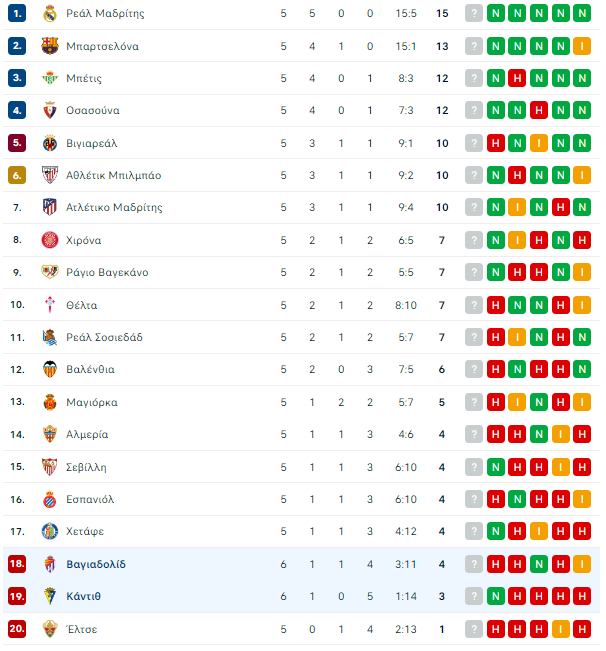Click Barcelona's orange draw result badge
The image size is (606, 651).
coord(582,46)
